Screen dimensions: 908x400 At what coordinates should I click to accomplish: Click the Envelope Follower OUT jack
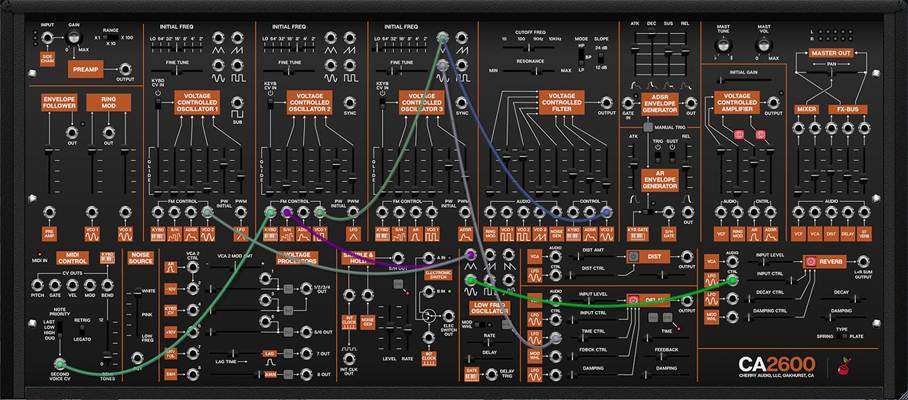tap(72, 133)
